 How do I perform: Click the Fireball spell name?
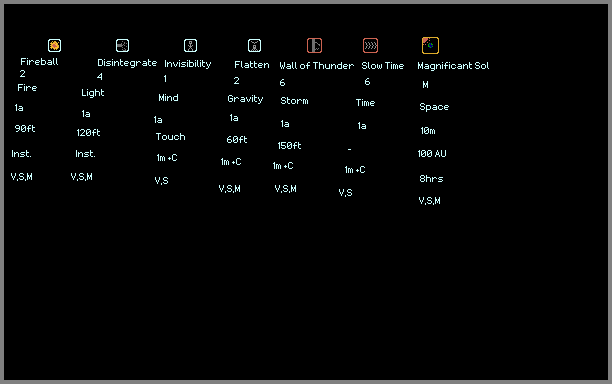click(x=39, y=62)
